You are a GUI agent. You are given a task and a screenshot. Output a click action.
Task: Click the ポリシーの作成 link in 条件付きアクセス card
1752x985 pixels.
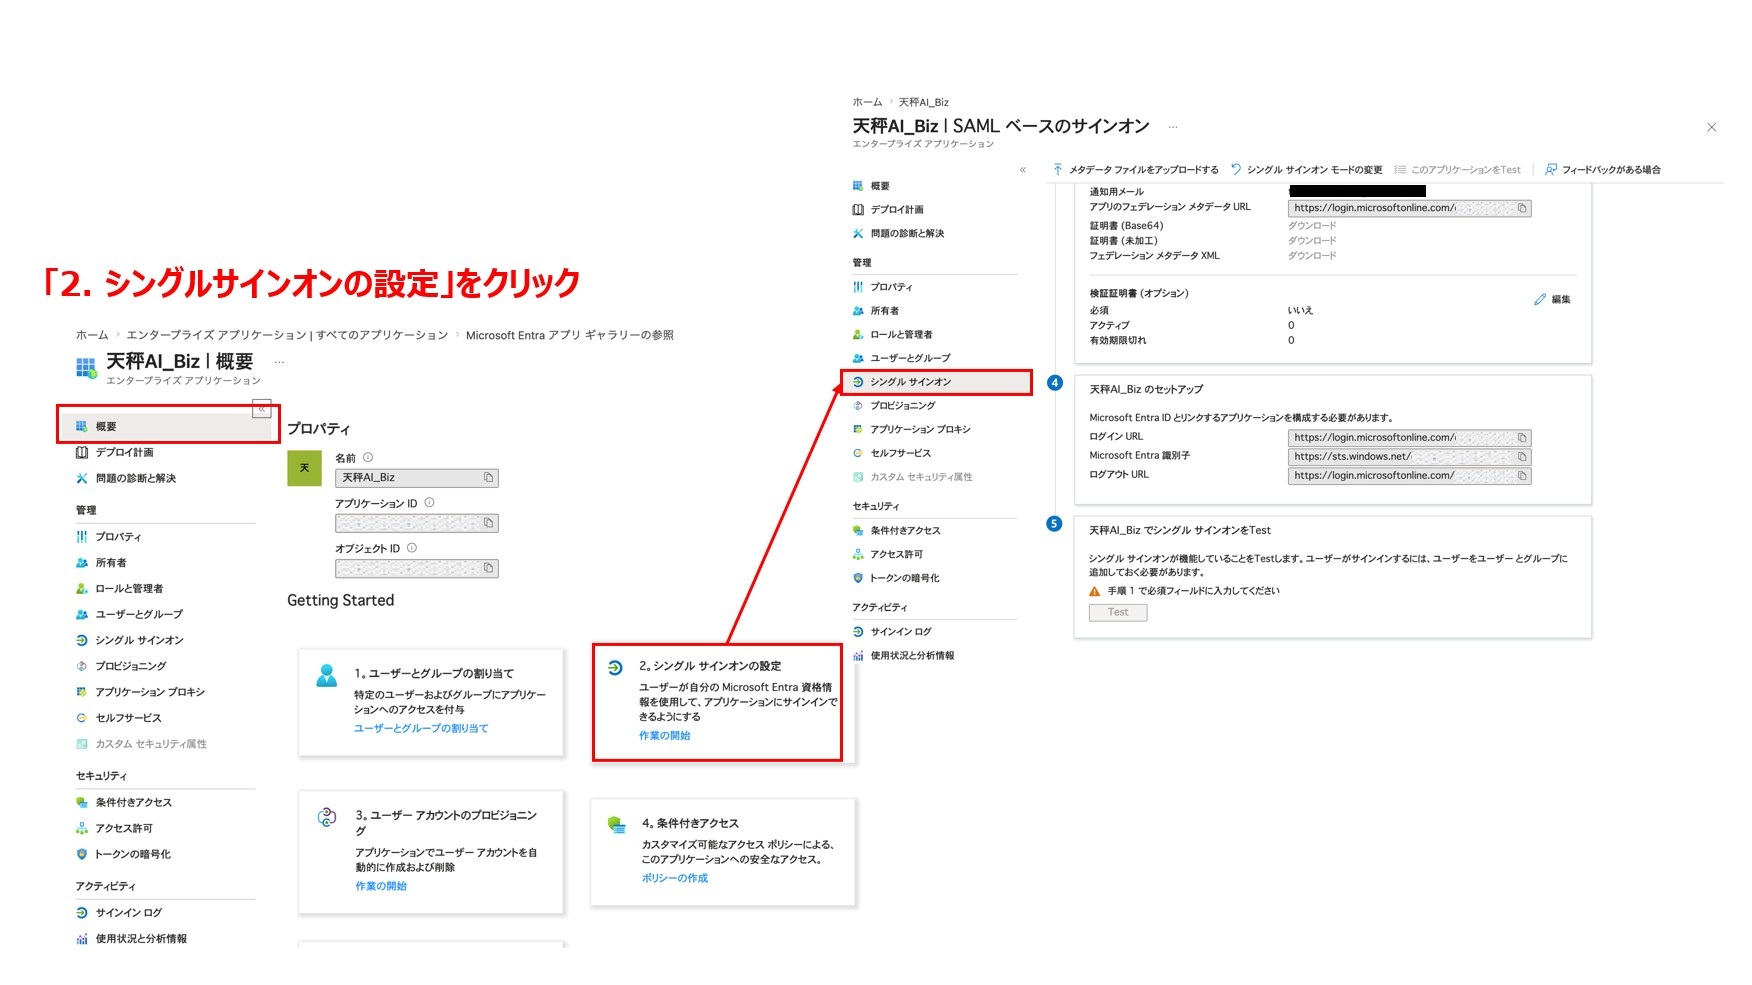675,878
